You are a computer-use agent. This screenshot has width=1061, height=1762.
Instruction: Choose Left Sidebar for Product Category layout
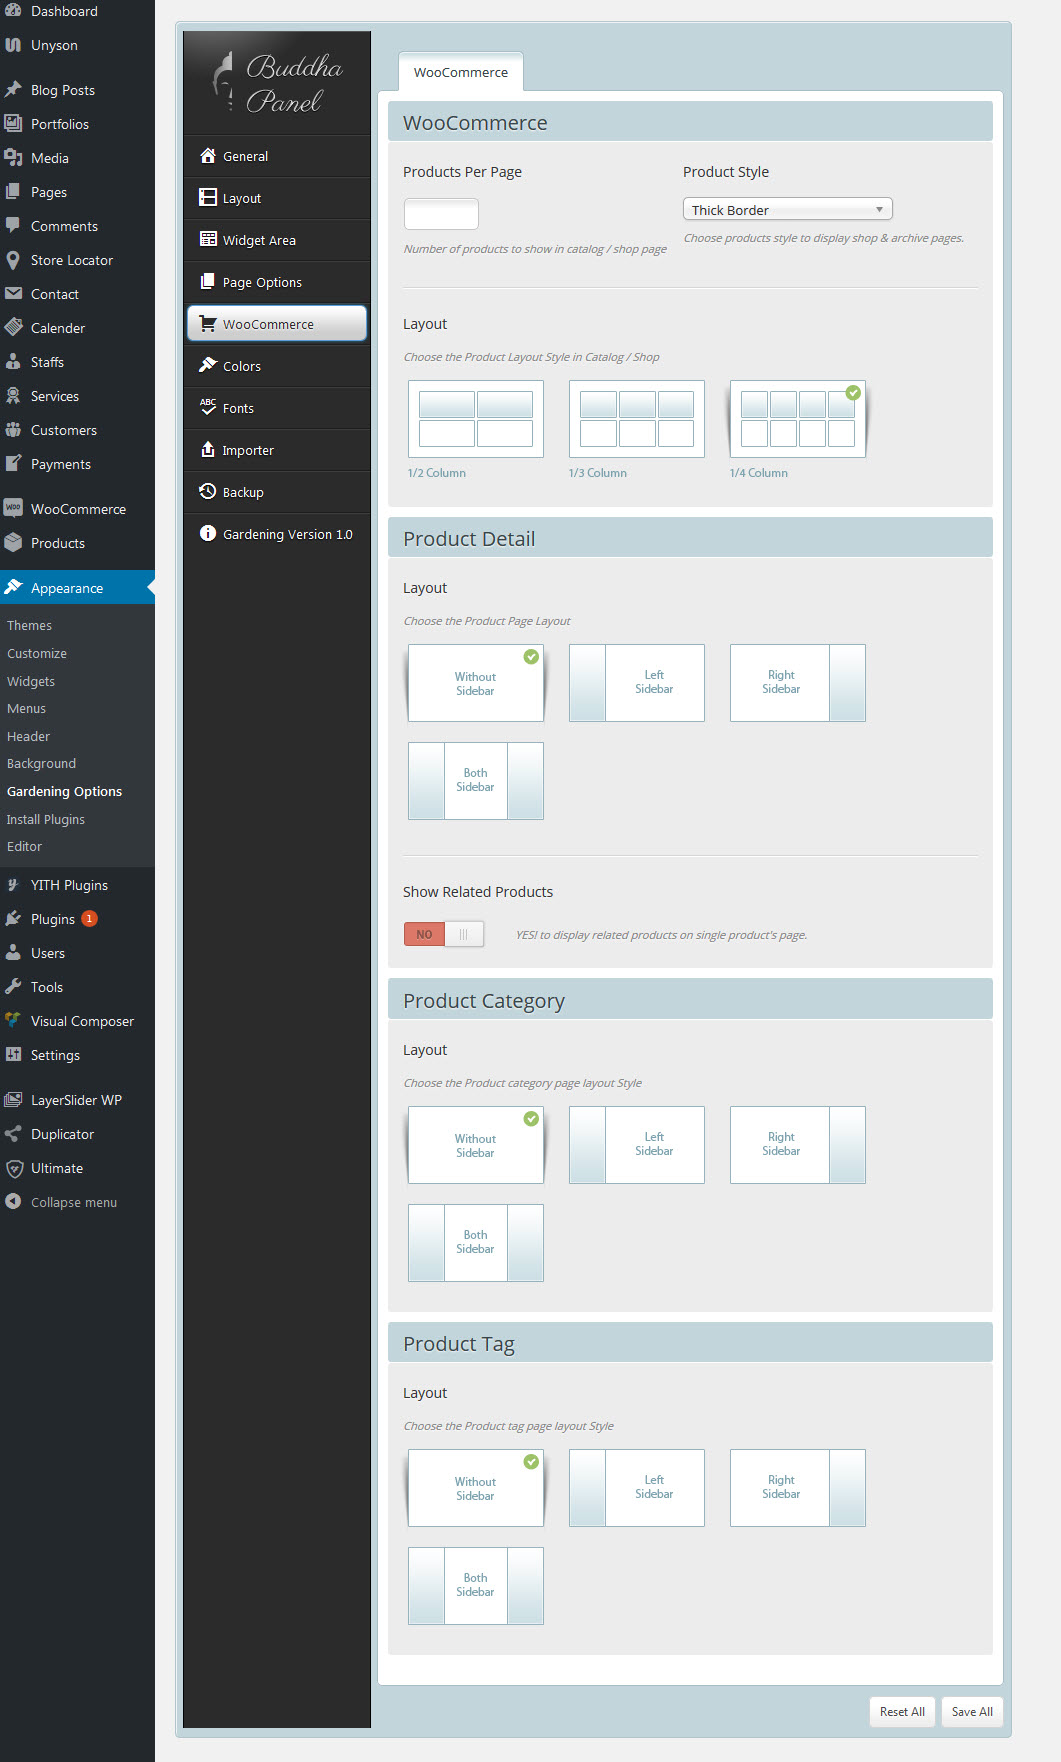[637, 1145]
